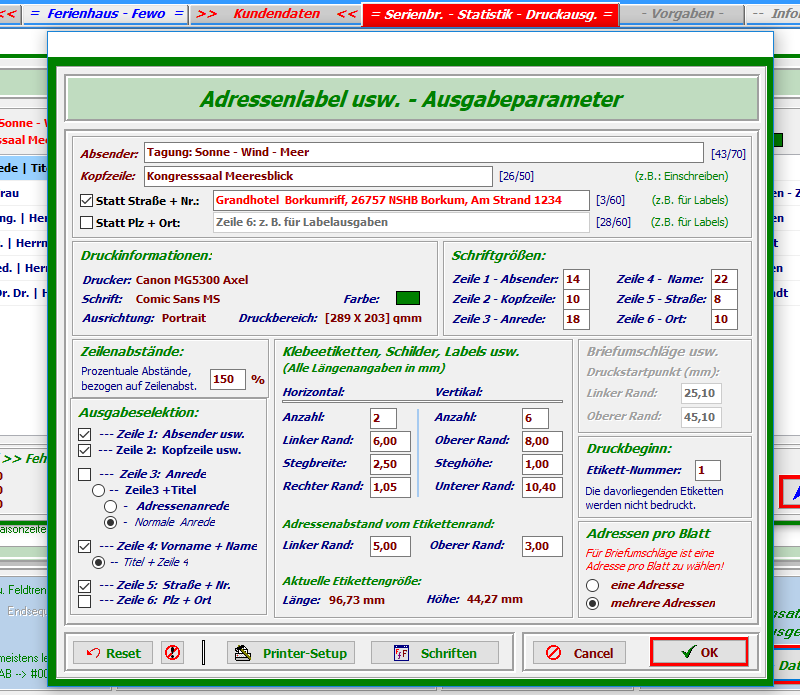Screen dimensions: 800x695
Task: Switch to the Kundendaten tab
Action: click(x=276, y=14)
